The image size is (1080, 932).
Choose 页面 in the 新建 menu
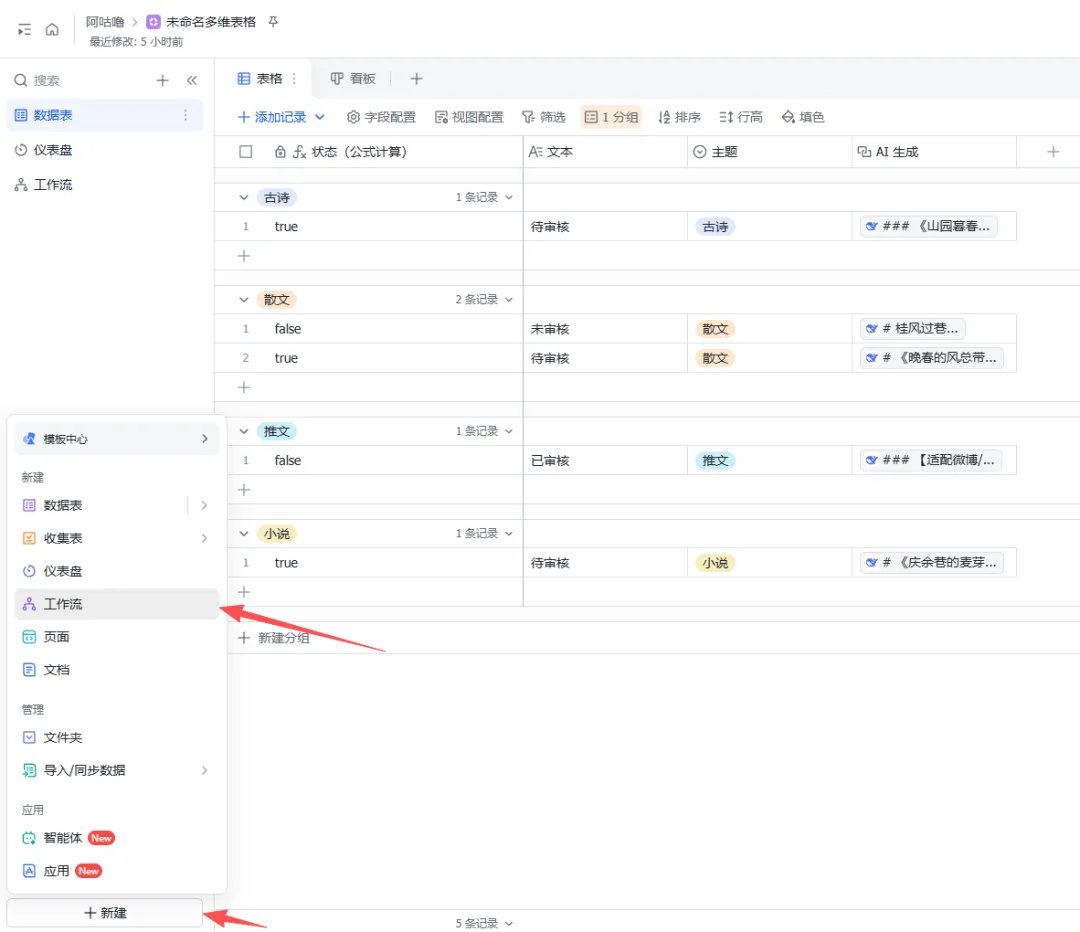[x=116, y=636]
